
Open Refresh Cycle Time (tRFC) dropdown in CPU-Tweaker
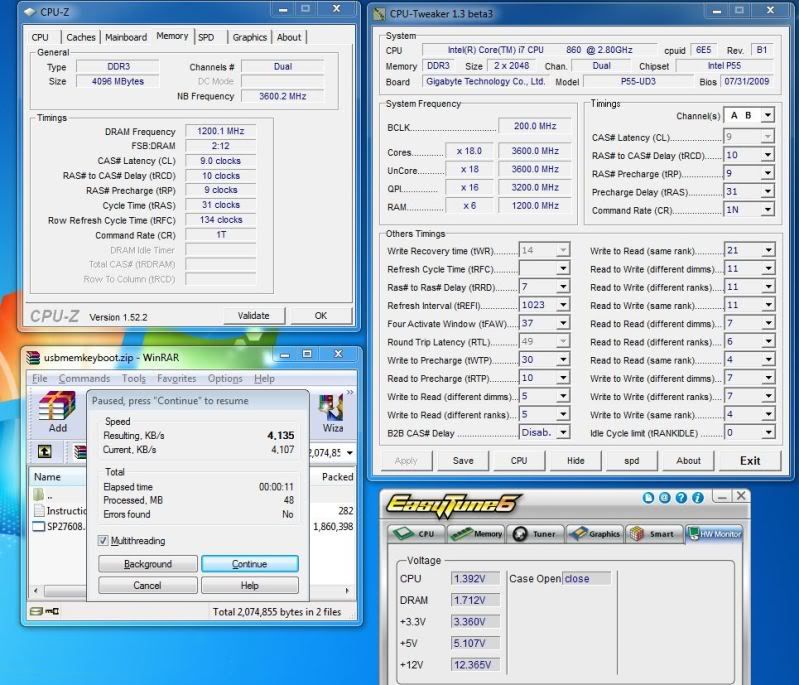tap(563, 269)
